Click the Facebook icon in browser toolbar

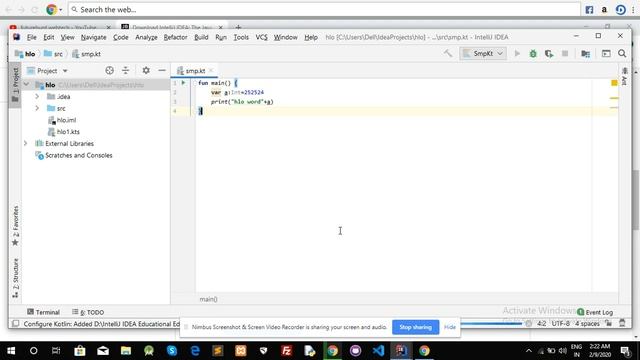pyautogui.click(x=589, y=10)
